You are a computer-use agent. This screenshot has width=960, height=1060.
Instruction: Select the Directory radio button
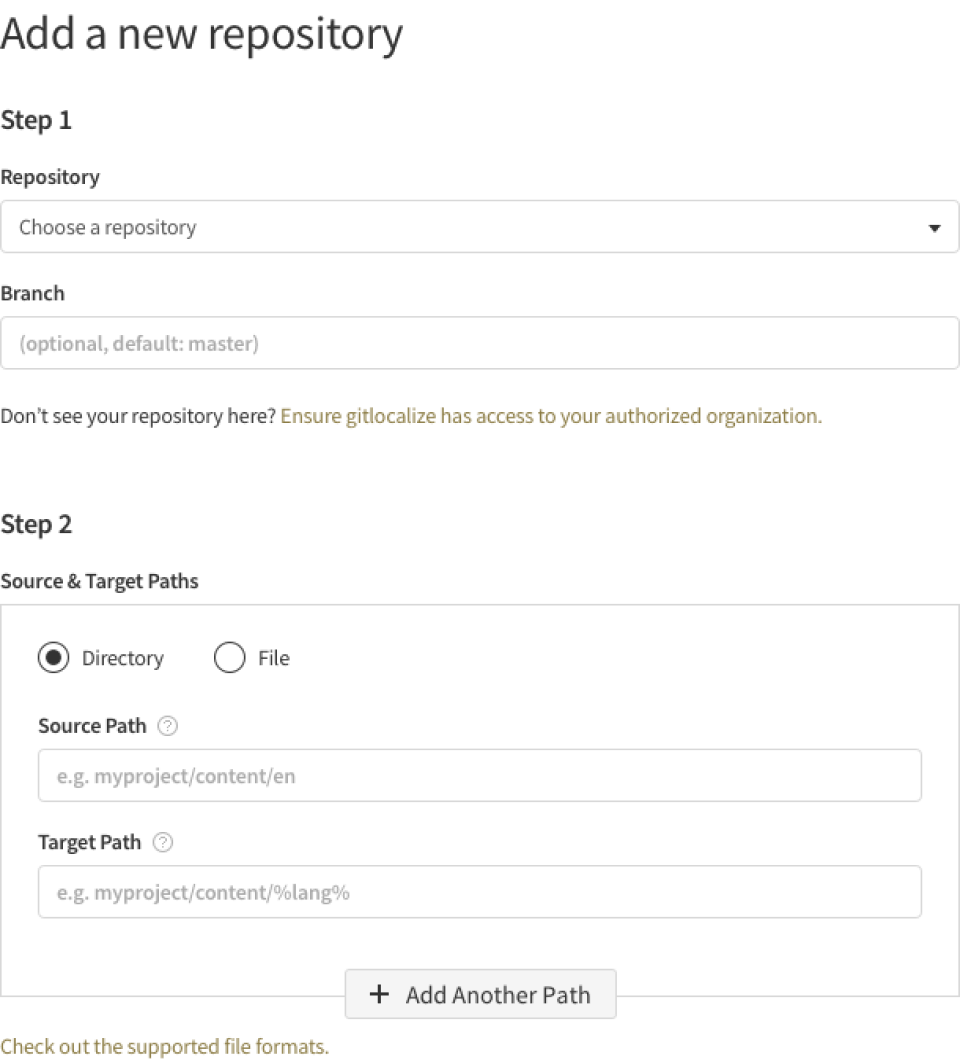click(x=53, y=658)
